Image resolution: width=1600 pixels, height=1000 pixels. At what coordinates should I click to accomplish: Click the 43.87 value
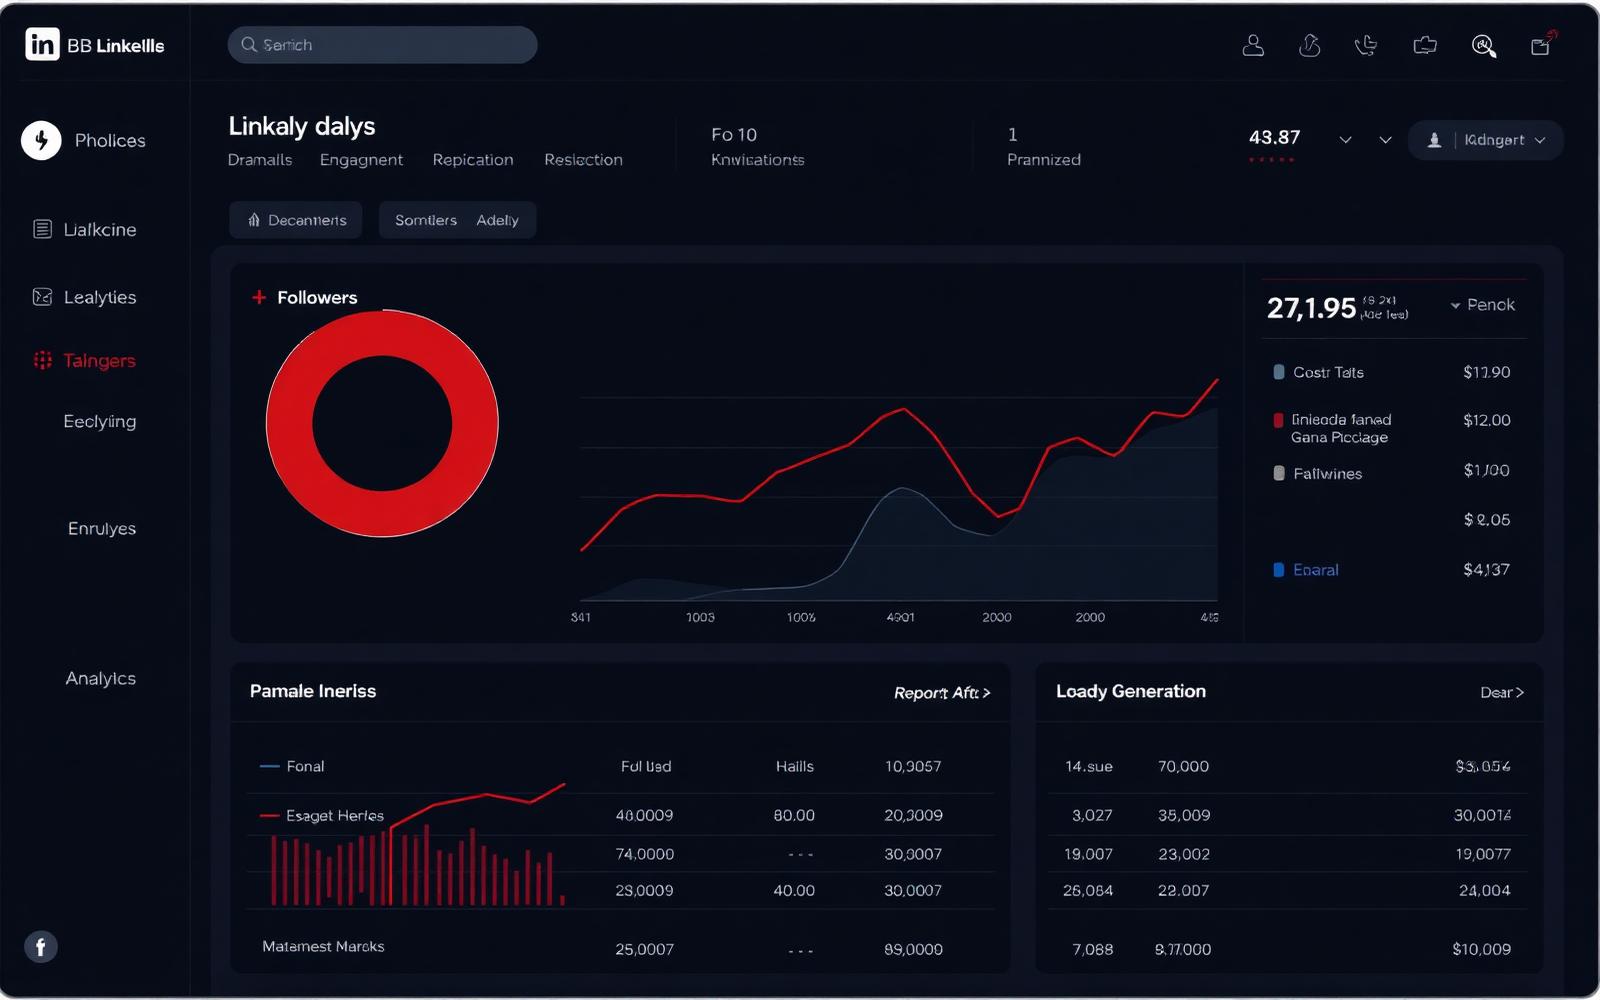1274,138
